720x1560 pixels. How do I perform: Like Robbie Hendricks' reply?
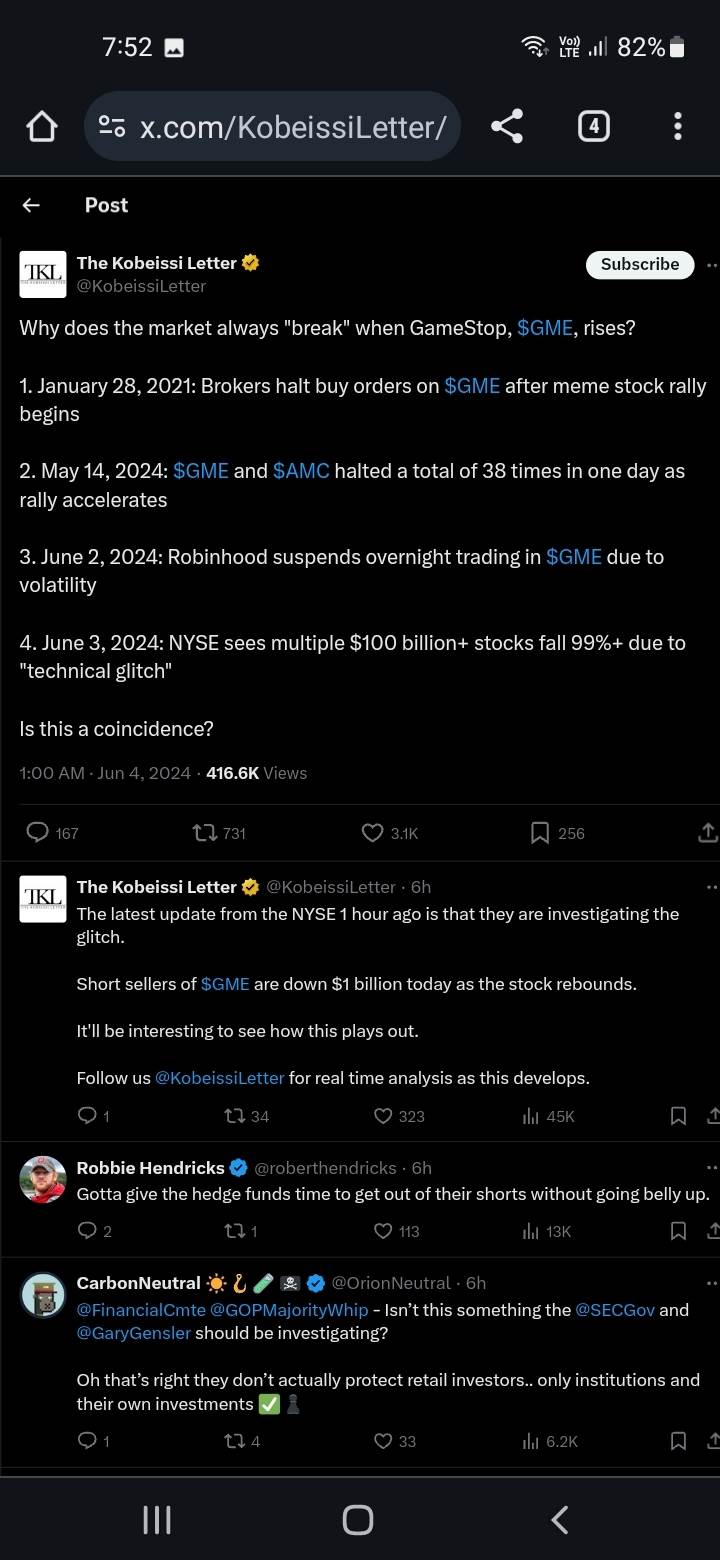[383, 1231]
